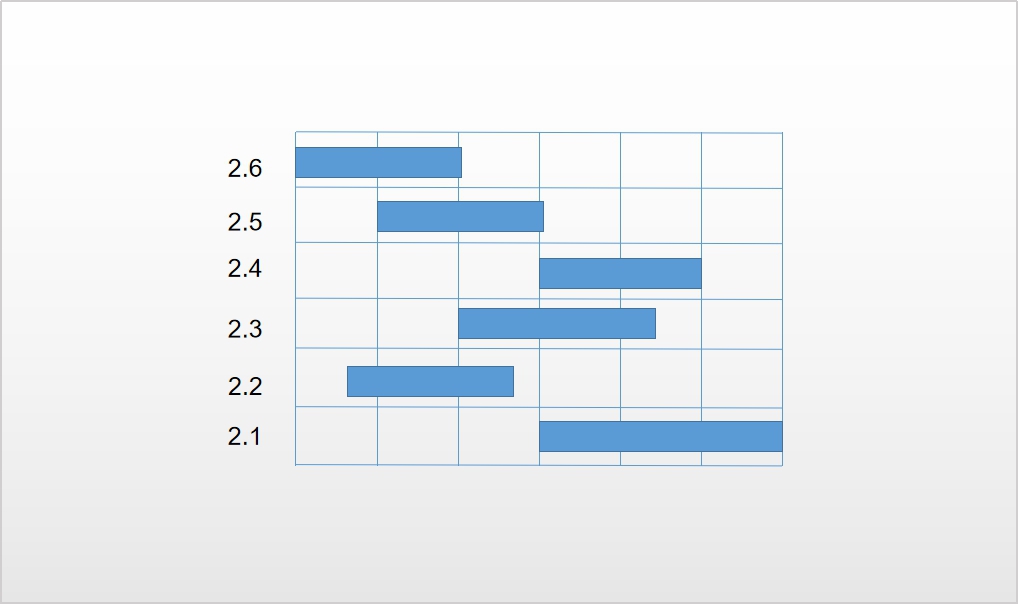Click the 2.4 row label
1019x604 pixels.
coord(245,269)
